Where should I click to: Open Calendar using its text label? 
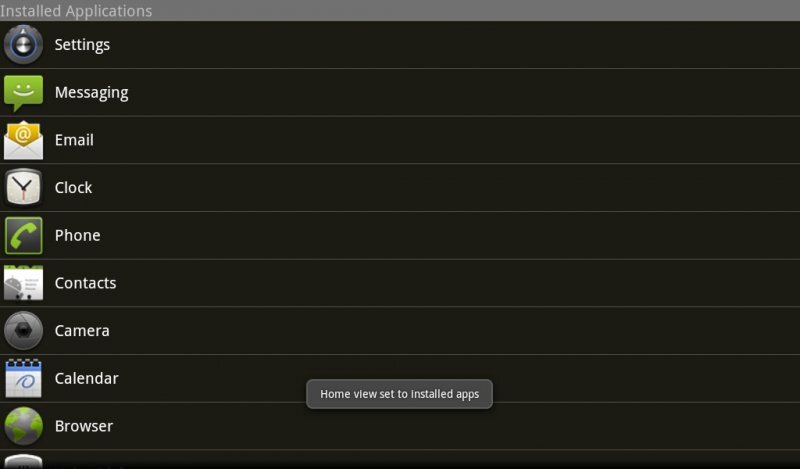(86, 379)
